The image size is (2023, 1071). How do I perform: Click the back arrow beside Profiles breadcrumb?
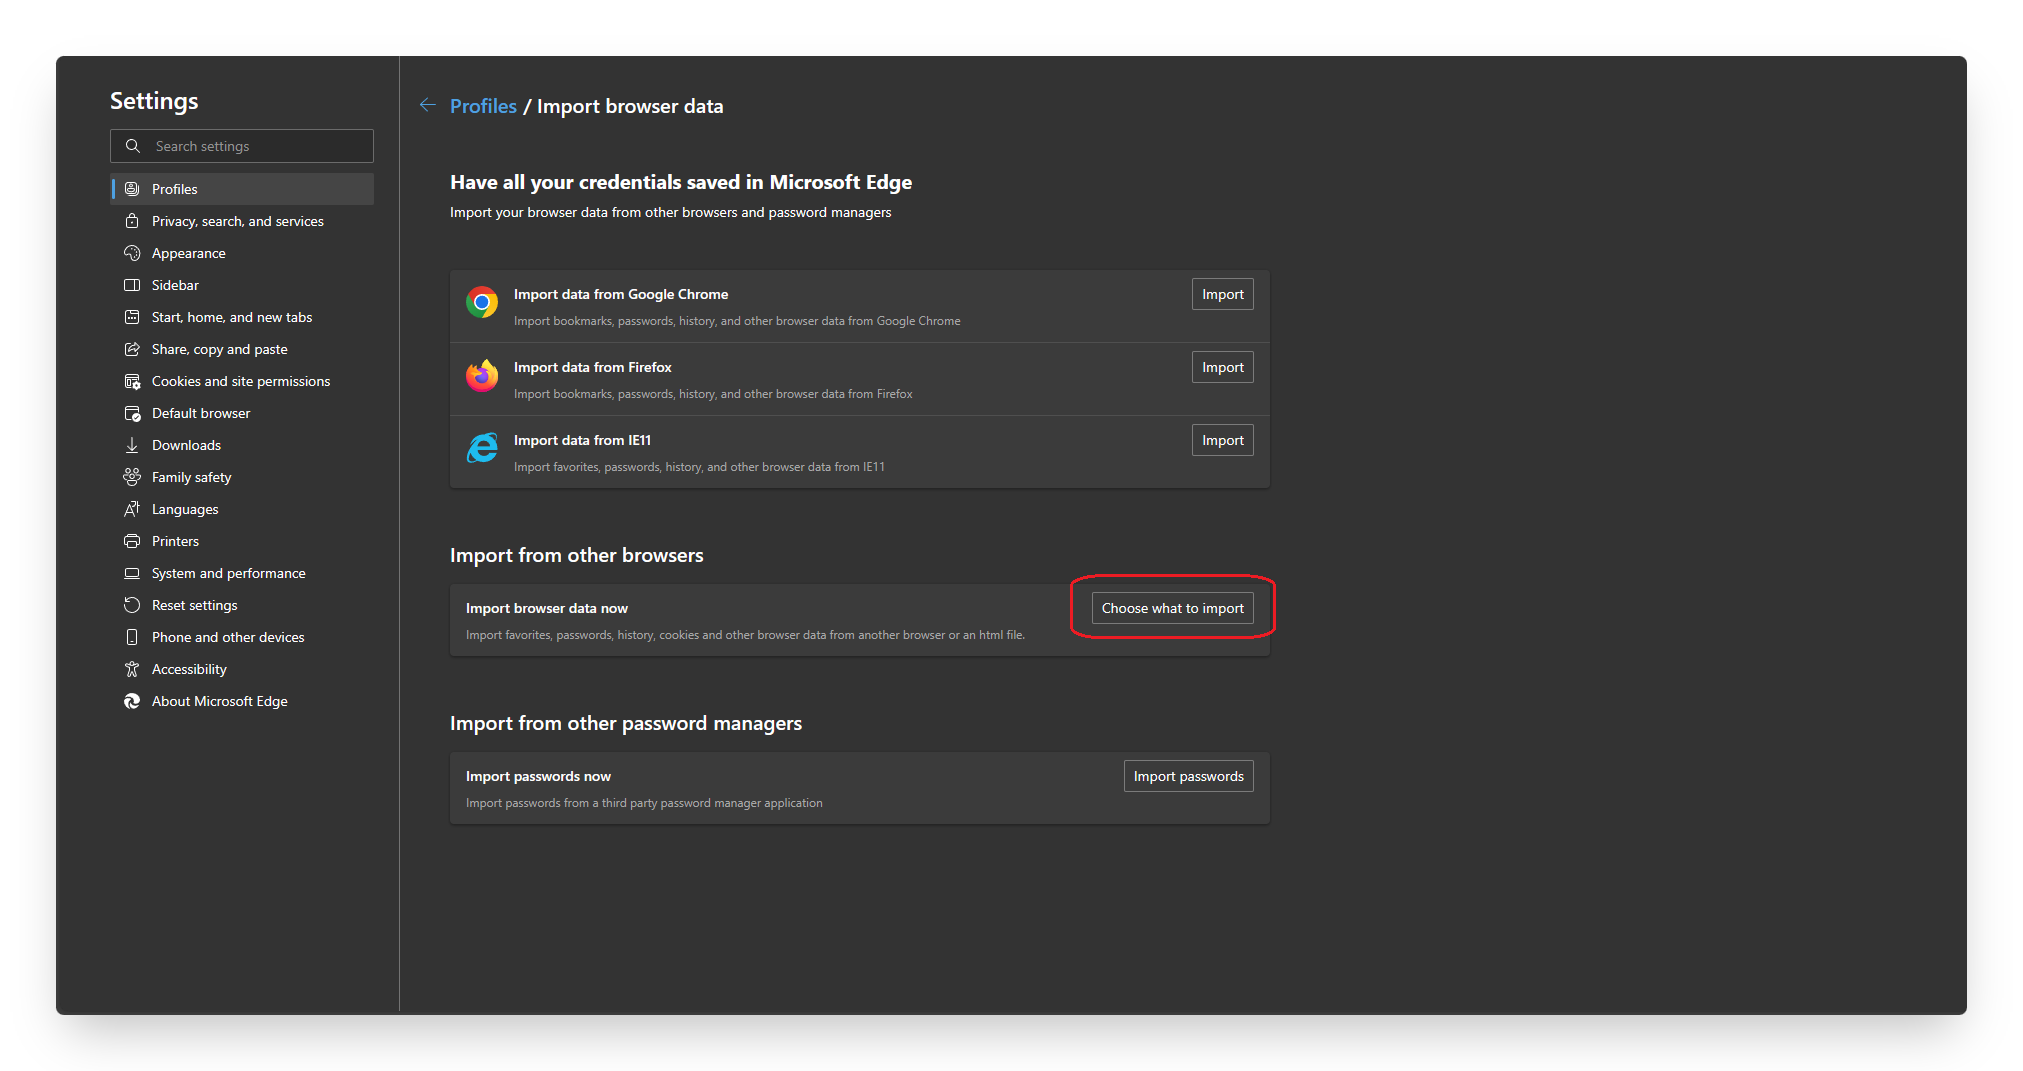(x=428, y=105)
